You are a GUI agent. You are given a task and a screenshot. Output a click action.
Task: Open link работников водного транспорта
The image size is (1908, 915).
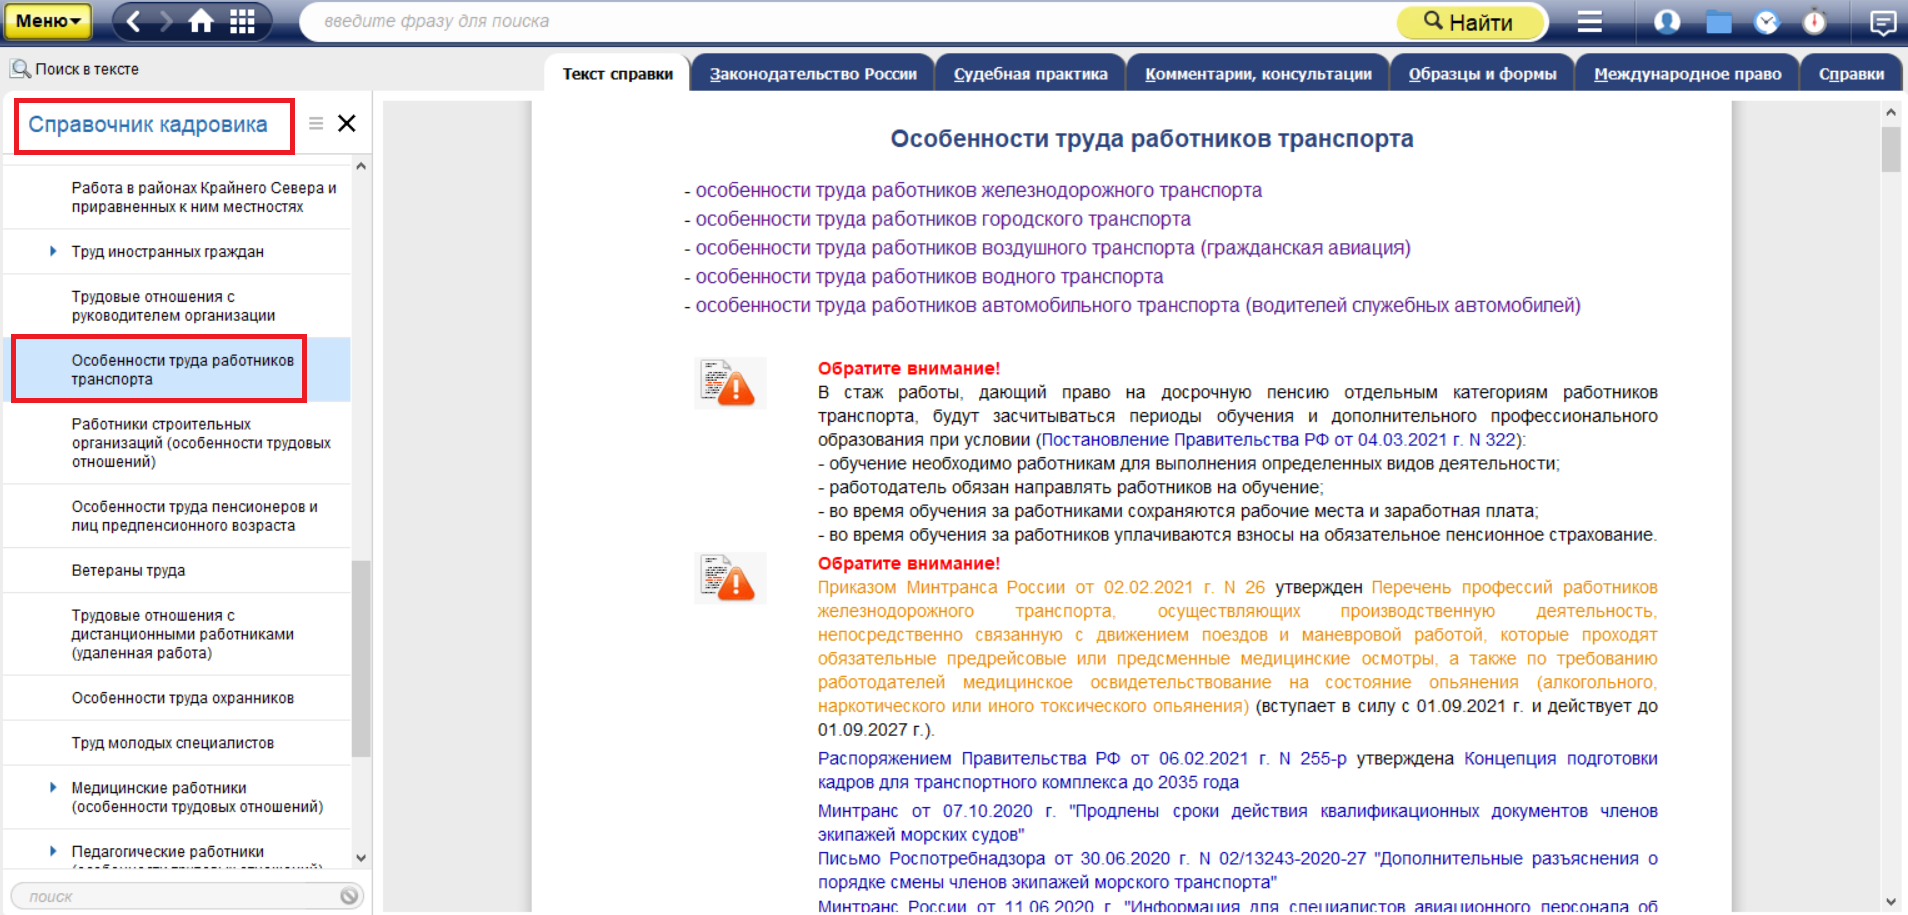tap(929, 277)
